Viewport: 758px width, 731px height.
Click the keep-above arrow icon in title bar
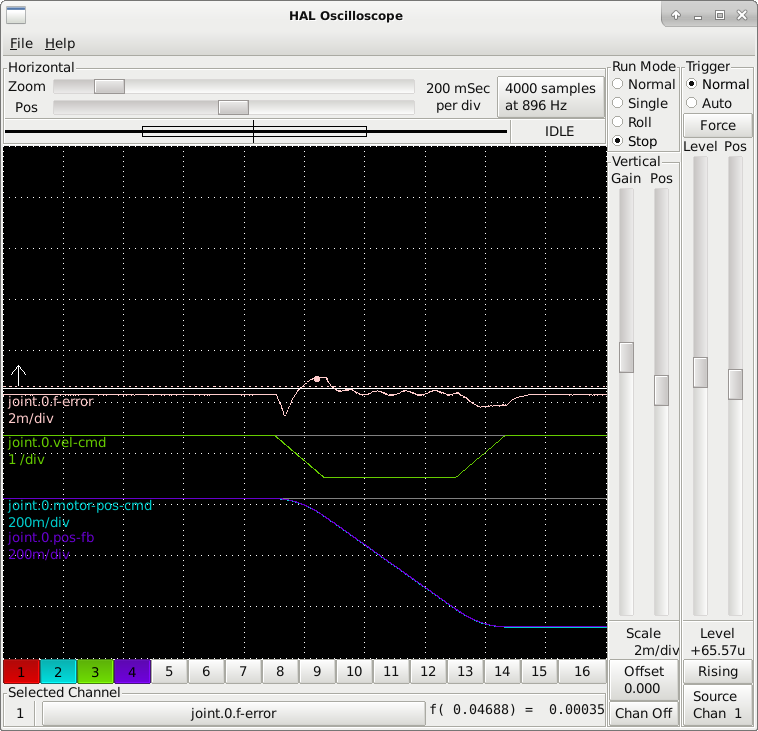[676, 15]
